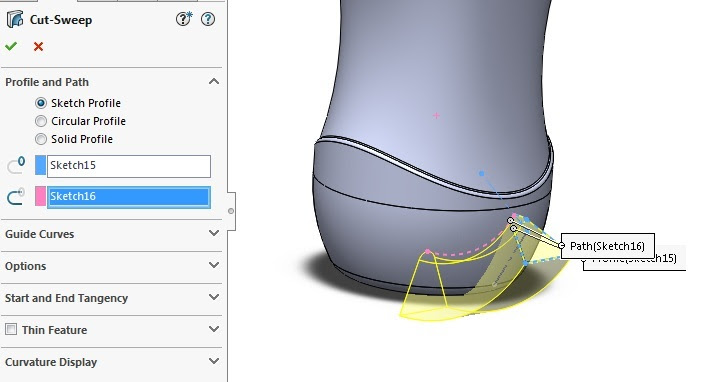This screenshot has height=382, width=721.
Task: Expand the Guide Curves section
Action: (x=214, y=233)
